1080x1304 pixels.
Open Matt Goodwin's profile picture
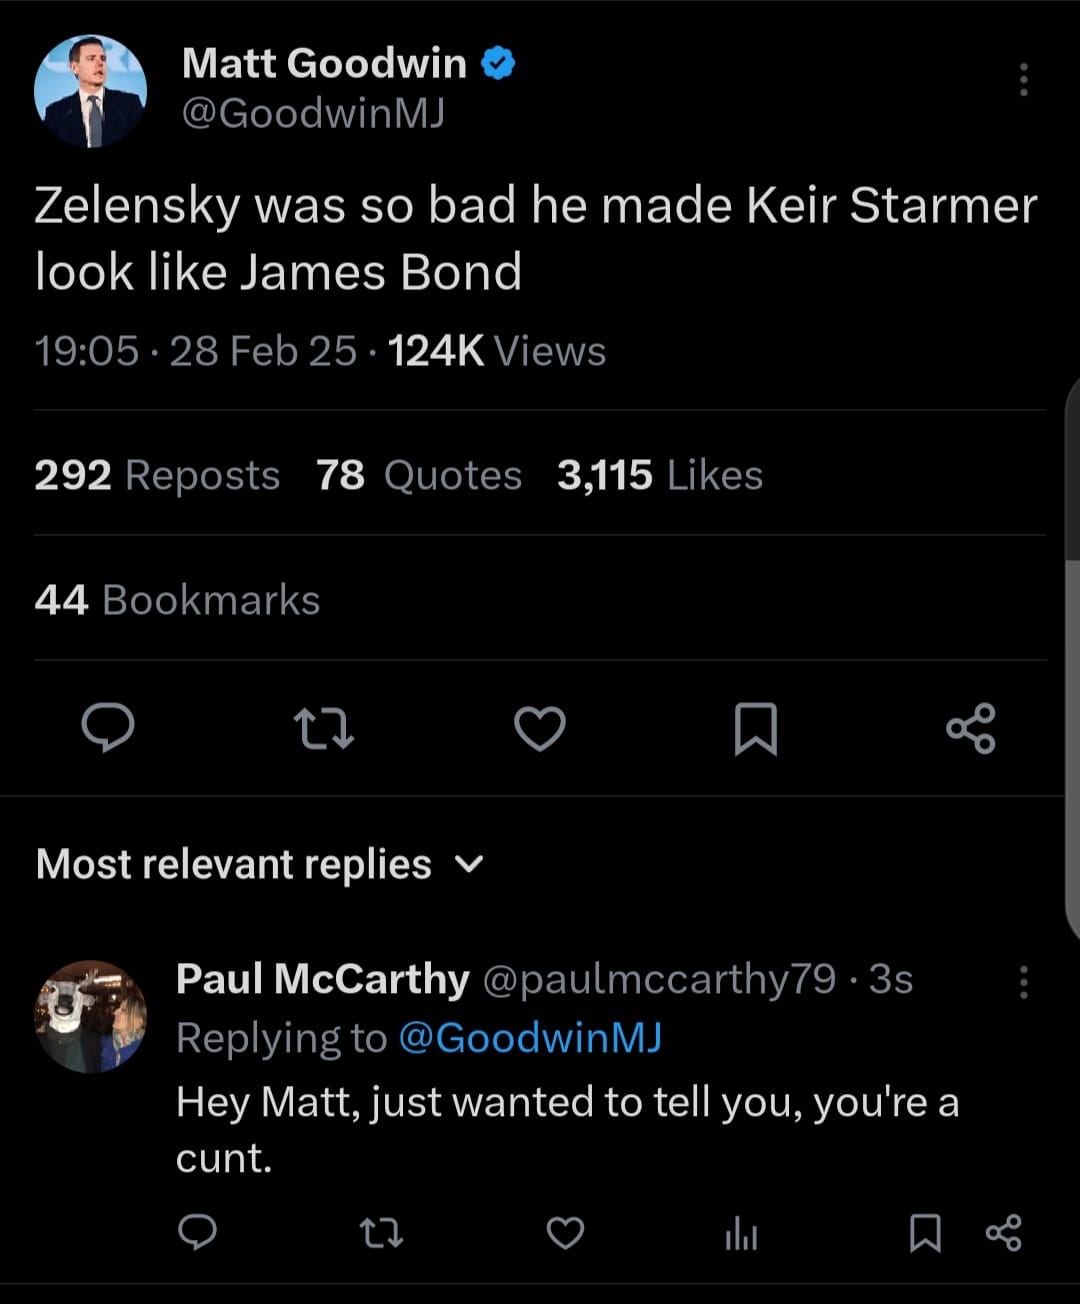(x=90, y=92)
